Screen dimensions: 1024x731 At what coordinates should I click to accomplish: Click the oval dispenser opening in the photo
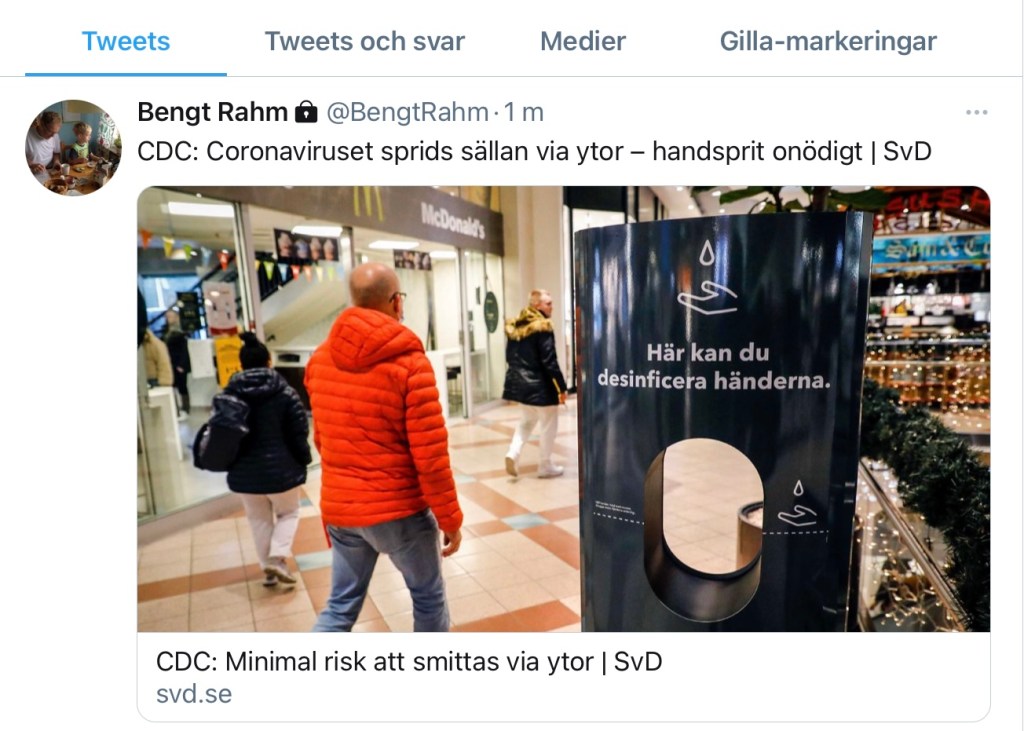pos(703,529)
